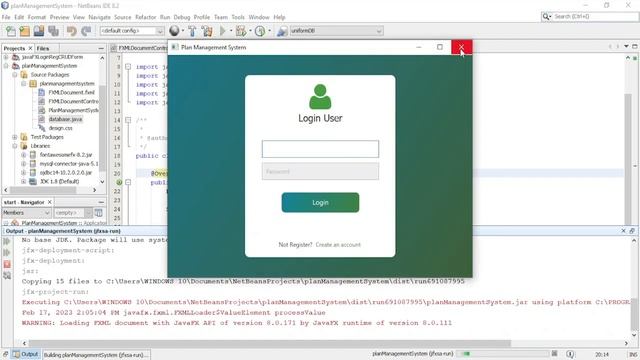This screenshot has width=640, height=360.
Task: Click the Output settings wrench icon
Action: point(7,276)
